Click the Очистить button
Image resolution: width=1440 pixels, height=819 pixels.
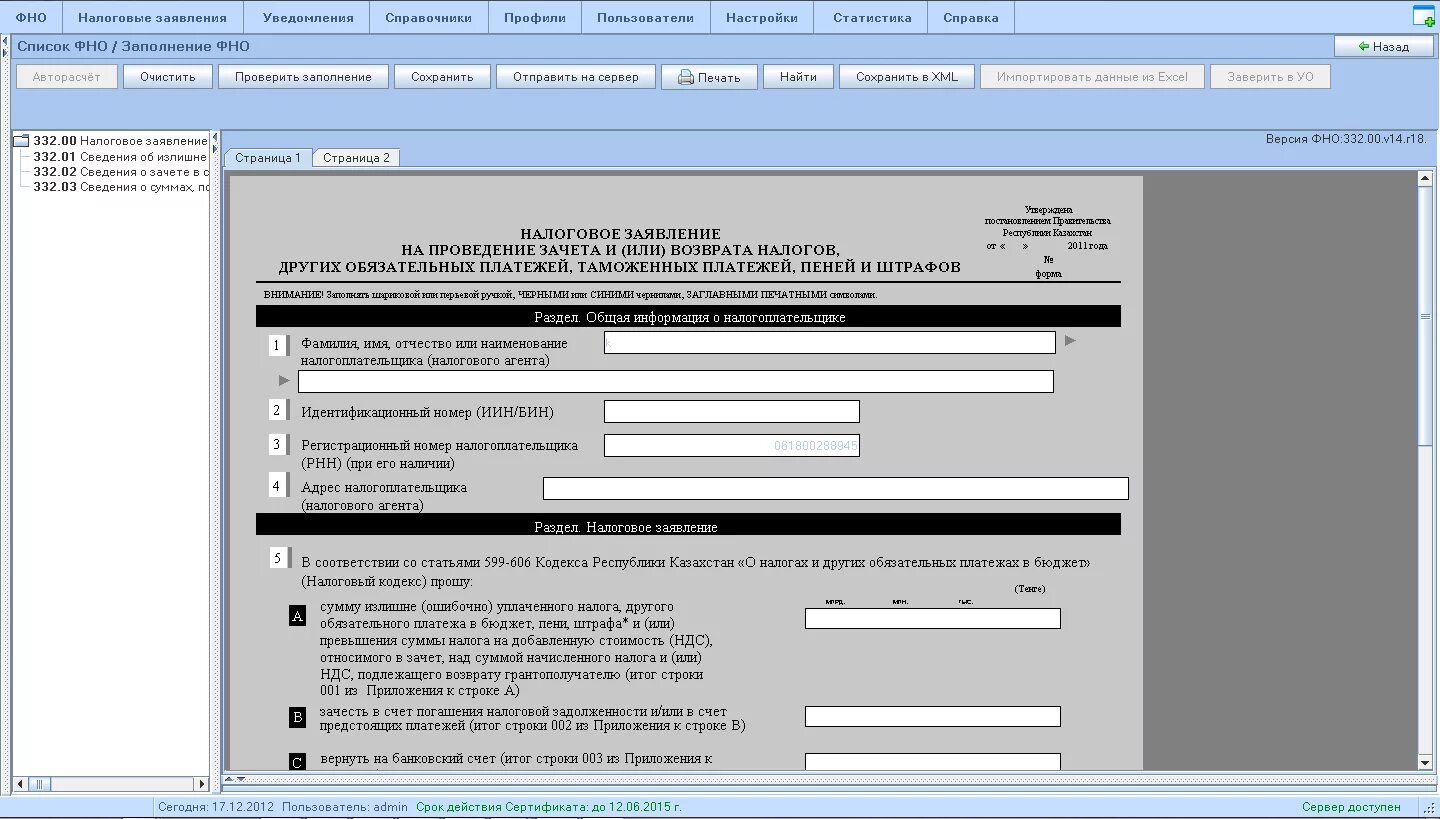[x=168, y=77]
